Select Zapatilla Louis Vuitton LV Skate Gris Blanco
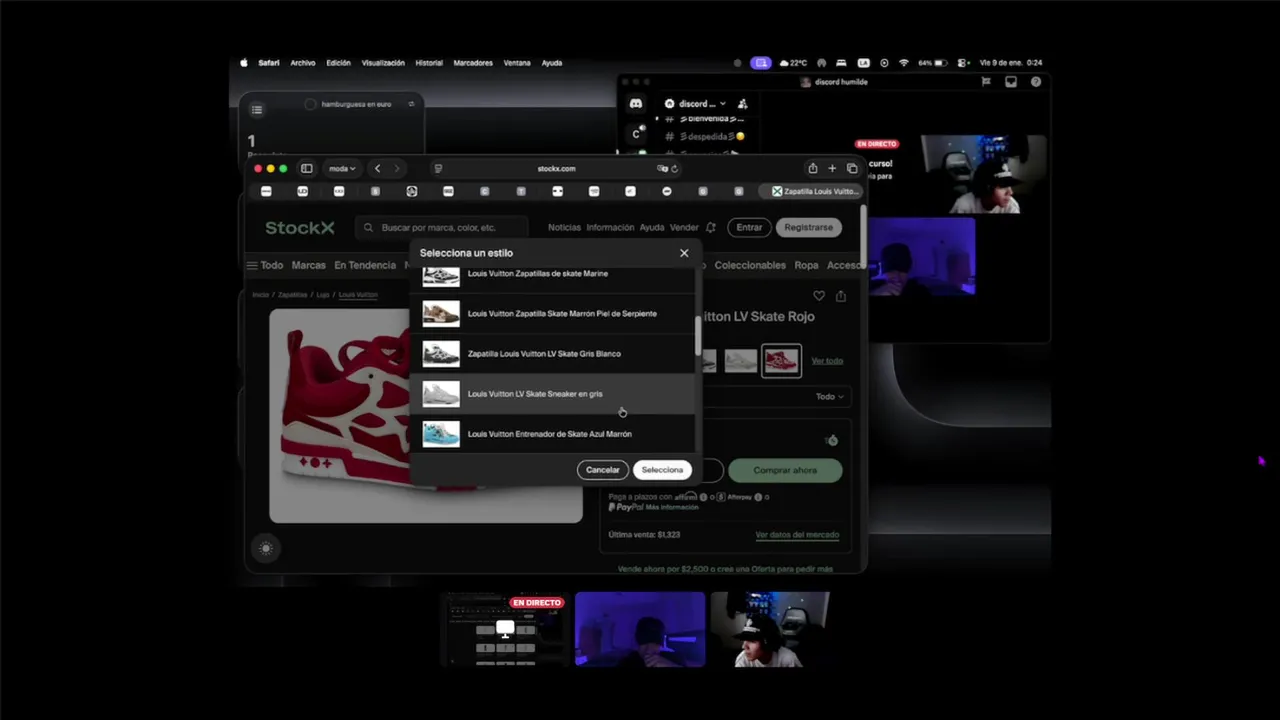 click(x=554, y=354)
